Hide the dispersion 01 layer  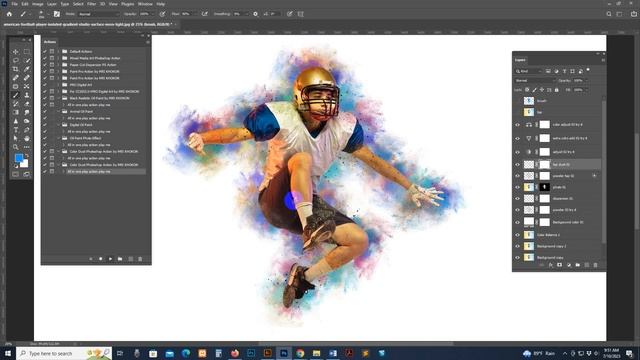tap(518, 198)
